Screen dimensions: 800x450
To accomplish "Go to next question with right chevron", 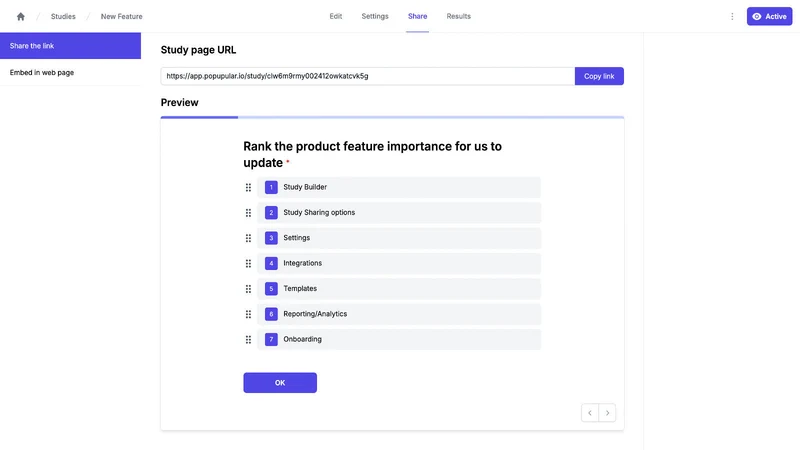I will (x=607, y=413).
